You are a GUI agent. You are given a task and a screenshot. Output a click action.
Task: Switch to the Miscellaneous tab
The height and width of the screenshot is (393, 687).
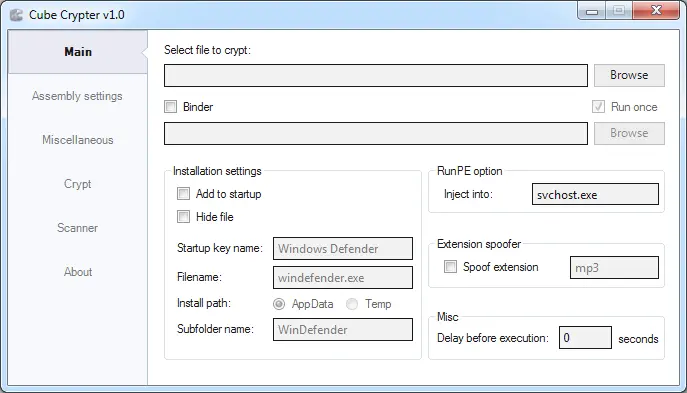pyautogui.click(x=78, y=140)
